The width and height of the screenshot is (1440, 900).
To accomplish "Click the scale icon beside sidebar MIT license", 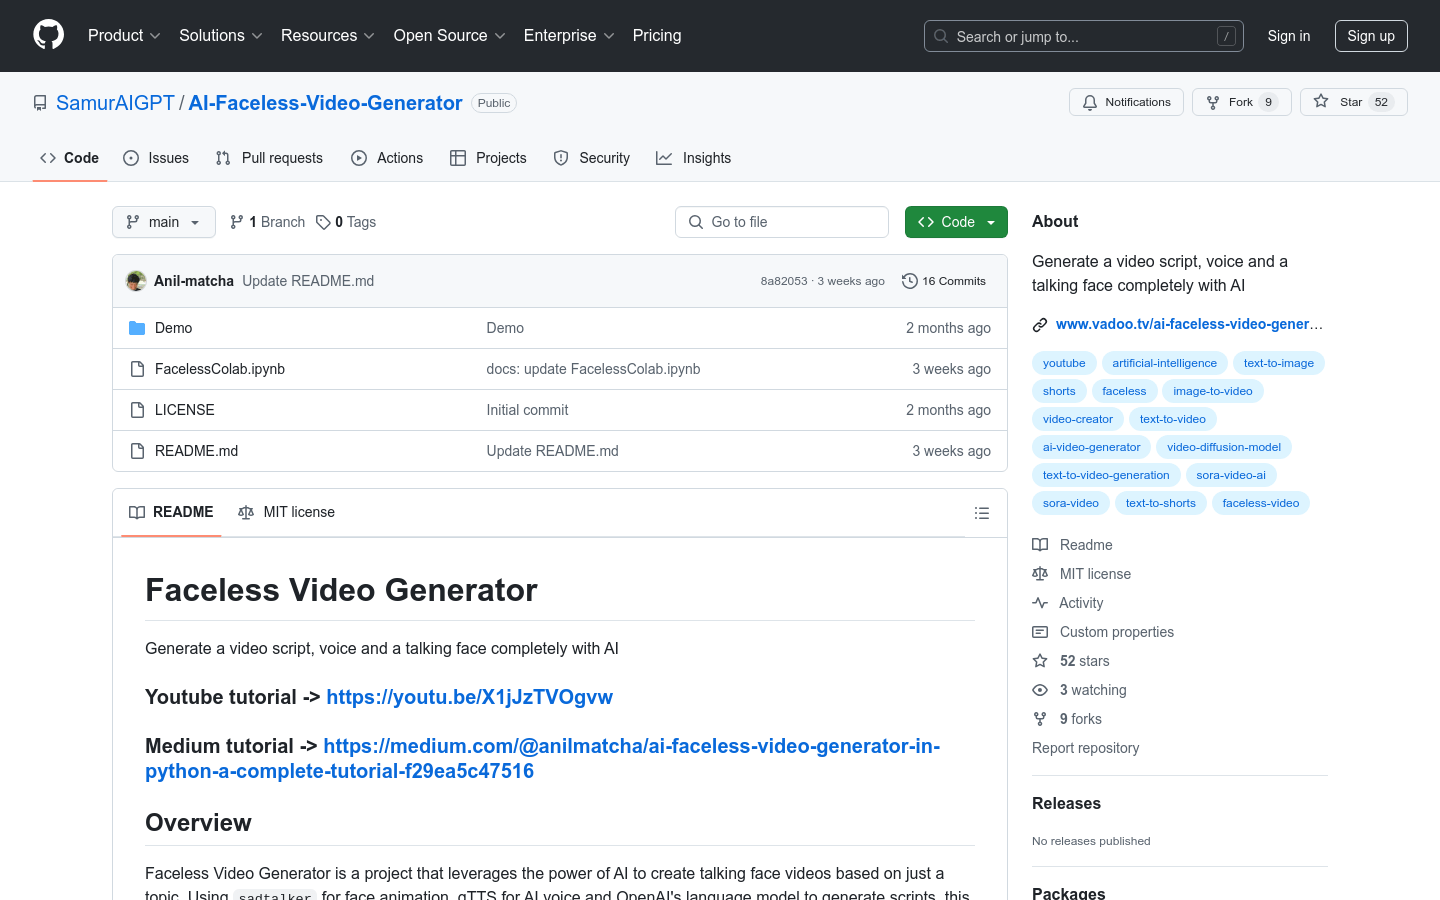I will pyautogui.click(x=1040, y=574).
